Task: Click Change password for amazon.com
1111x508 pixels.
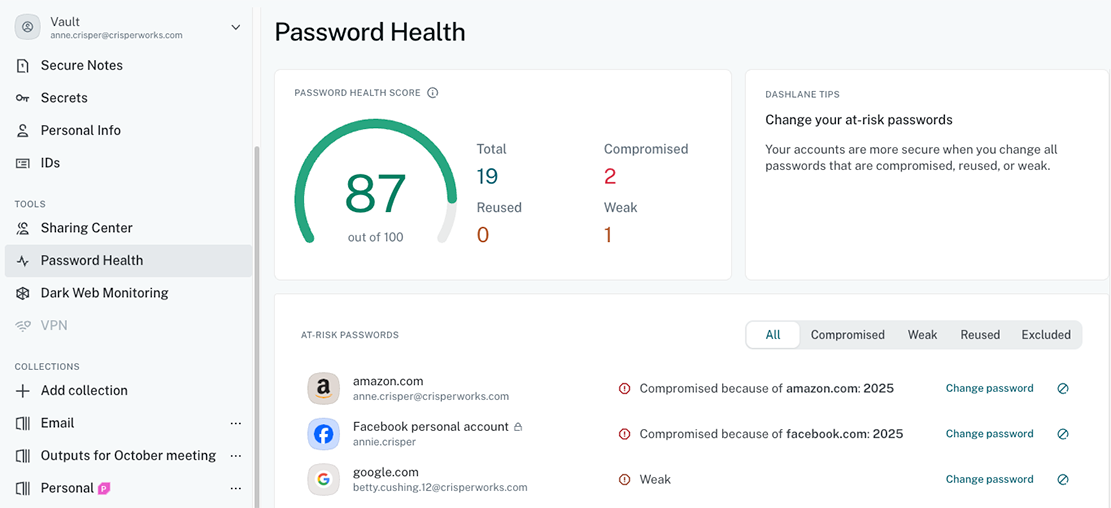Action: 989,388
